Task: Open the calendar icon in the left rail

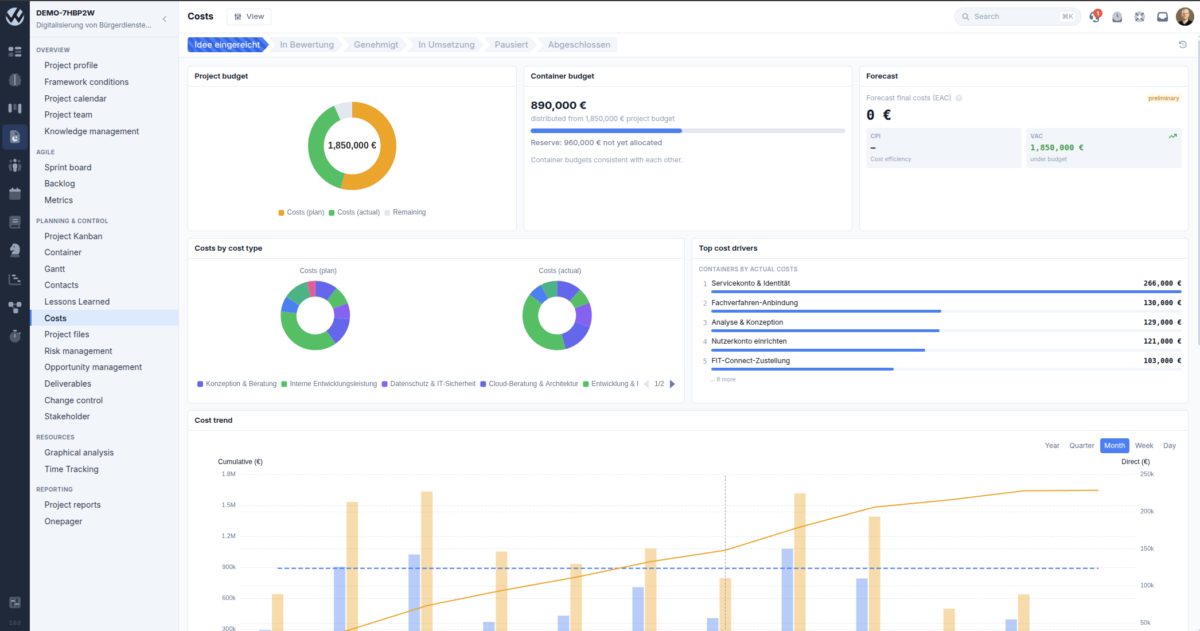Action: pyautogui.click(x=15, y=193)
